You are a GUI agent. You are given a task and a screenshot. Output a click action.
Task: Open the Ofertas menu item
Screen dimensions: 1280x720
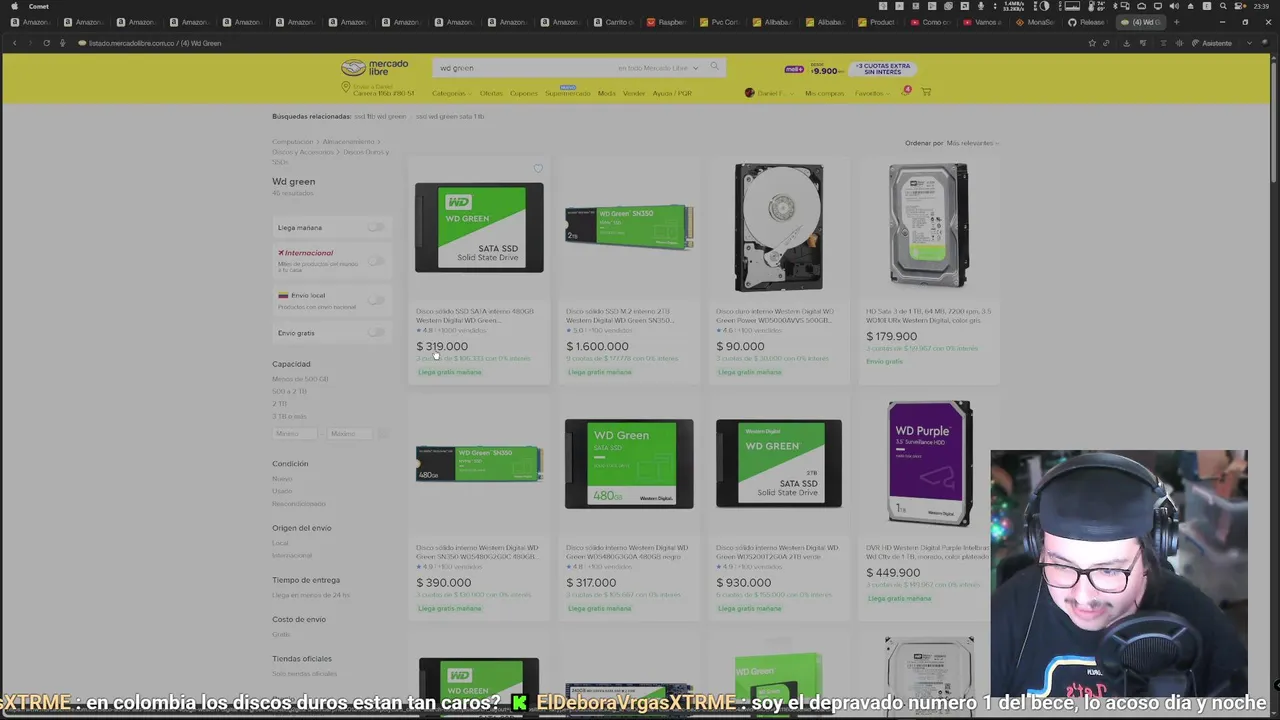(491, 93)
